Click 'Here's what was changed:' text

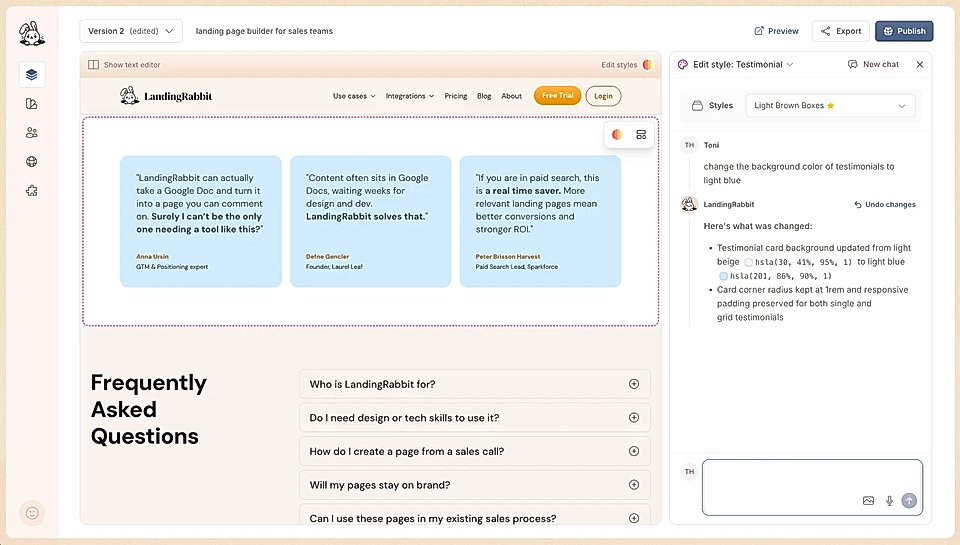pyautogui.click(x=758, y=226)
